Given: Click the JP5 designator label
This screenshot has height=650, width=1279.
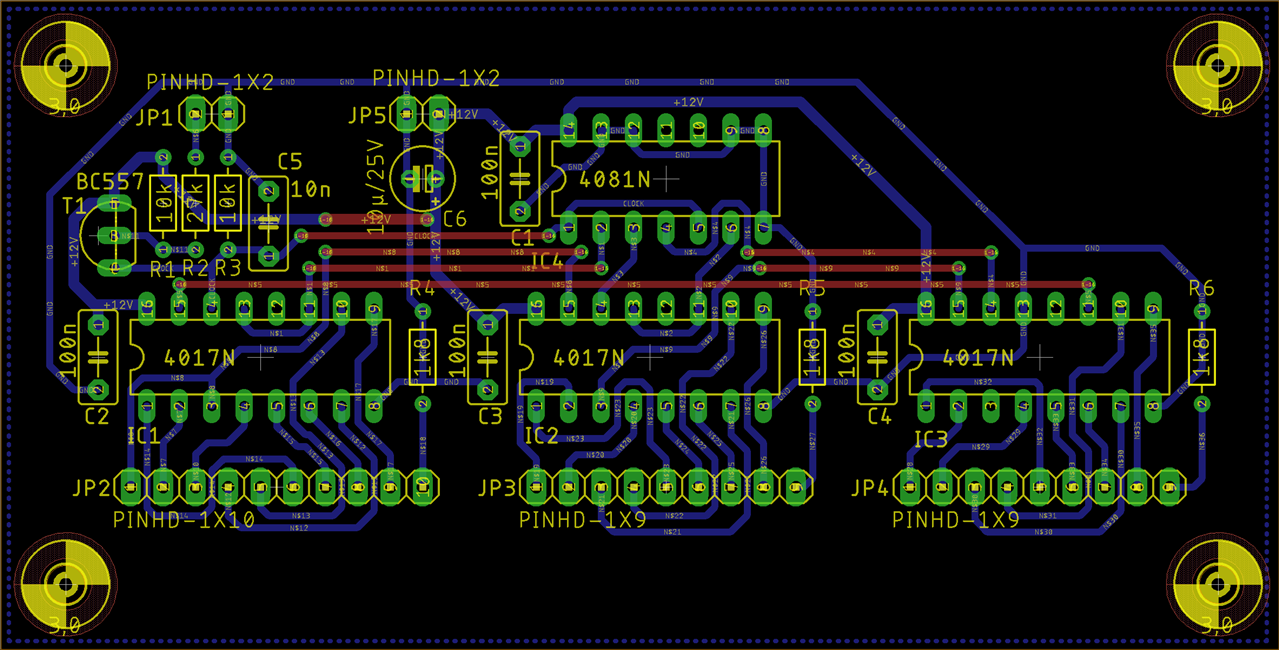Looking at the screenshot, I should [366, 115].
